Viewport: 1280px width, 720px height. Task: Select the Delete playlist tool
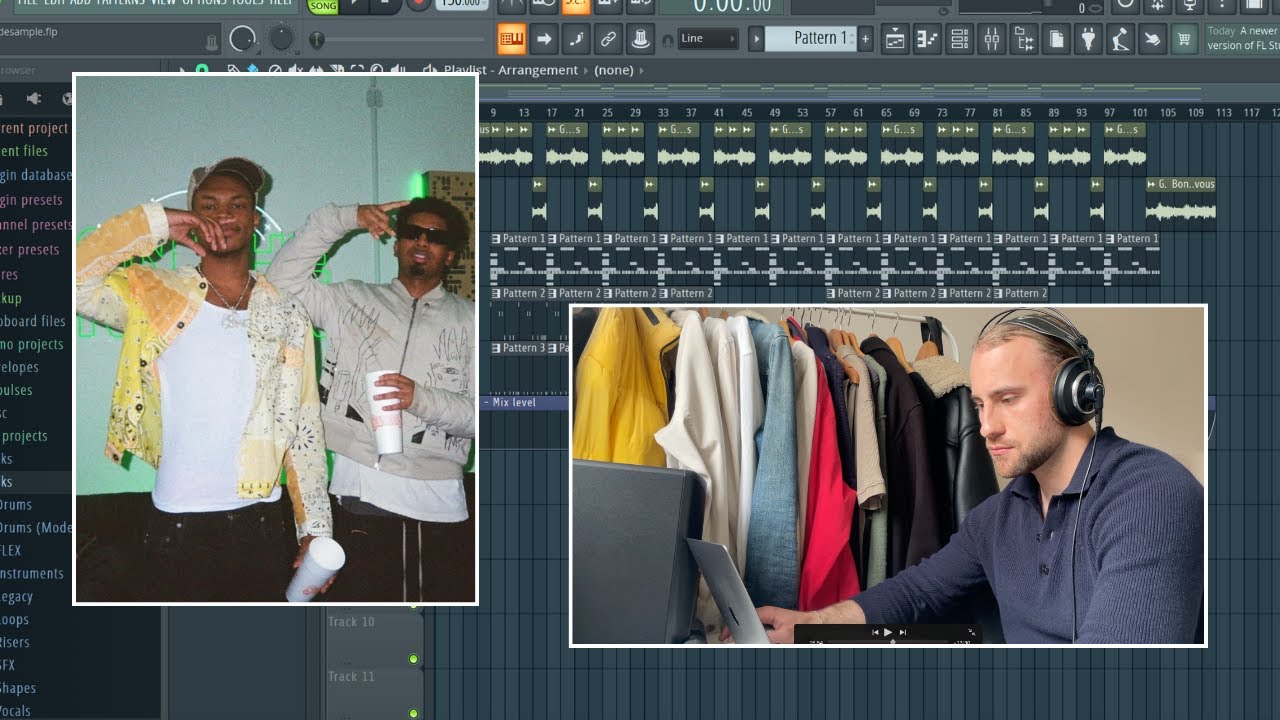(x=275, y=70)
